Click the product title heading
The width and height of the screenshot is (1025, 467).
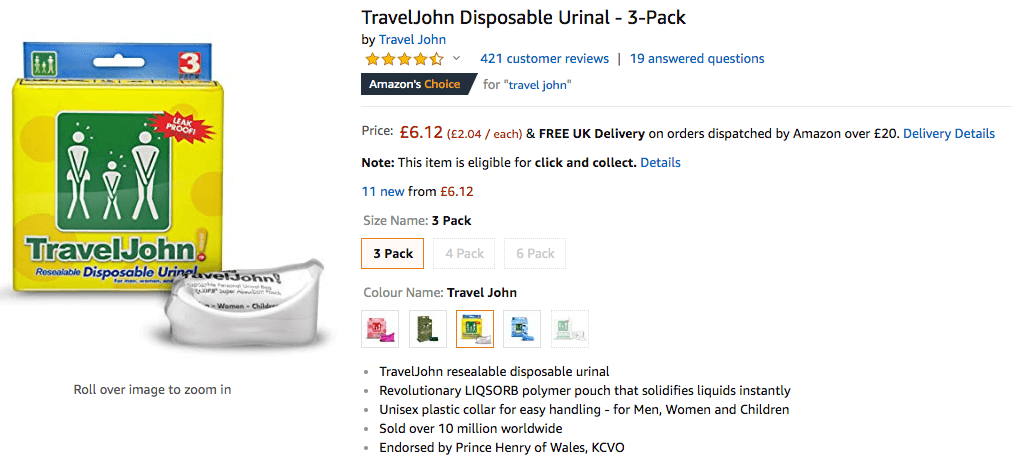[523, 17]
